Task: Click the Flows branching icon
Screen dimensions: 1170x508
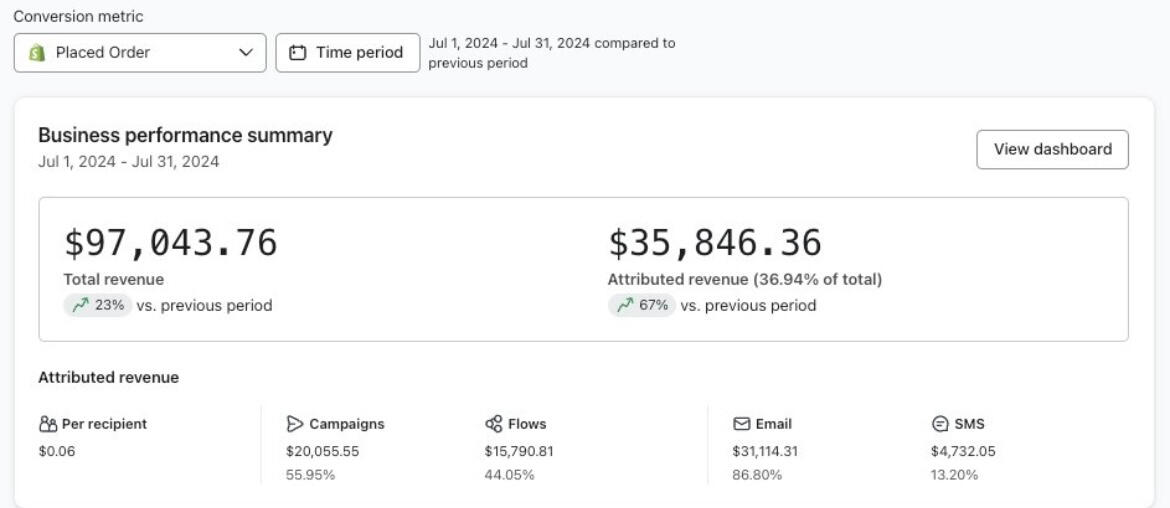Action: click(x=493, y=424)
